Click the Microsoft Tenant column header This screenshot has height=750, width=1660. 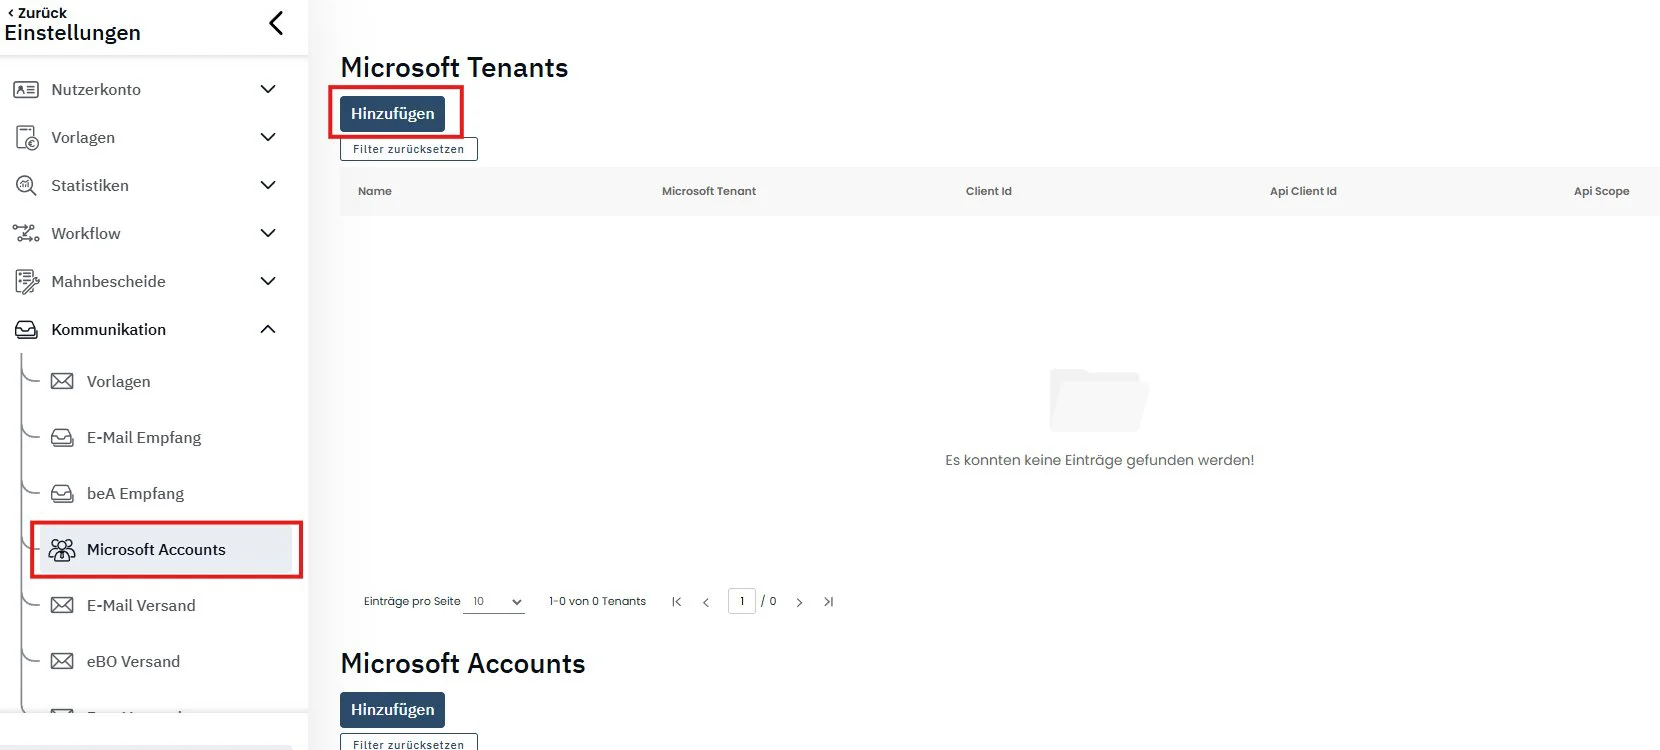(709, 191)
